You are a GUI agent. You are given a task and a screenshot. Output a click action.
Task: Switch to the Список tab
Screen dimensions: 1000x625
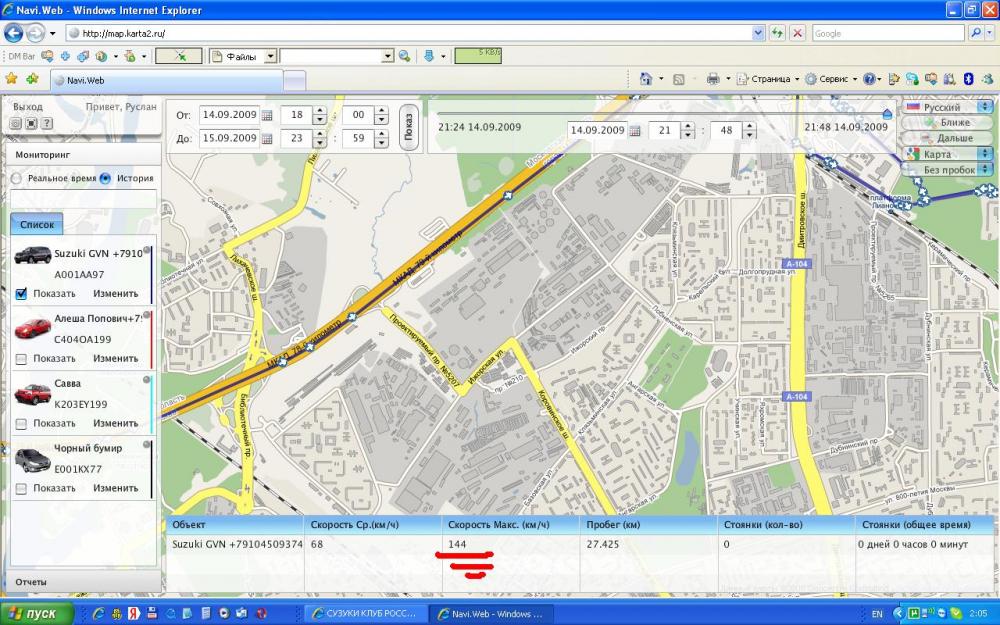click(x=36, y=225)
